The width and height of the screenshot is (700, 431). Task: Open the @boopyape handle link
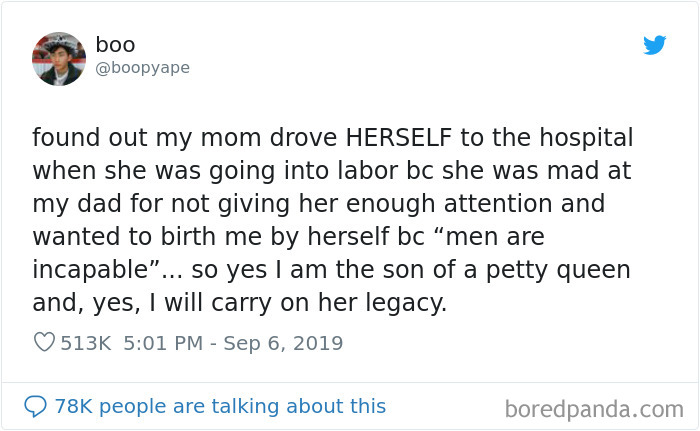142,68
